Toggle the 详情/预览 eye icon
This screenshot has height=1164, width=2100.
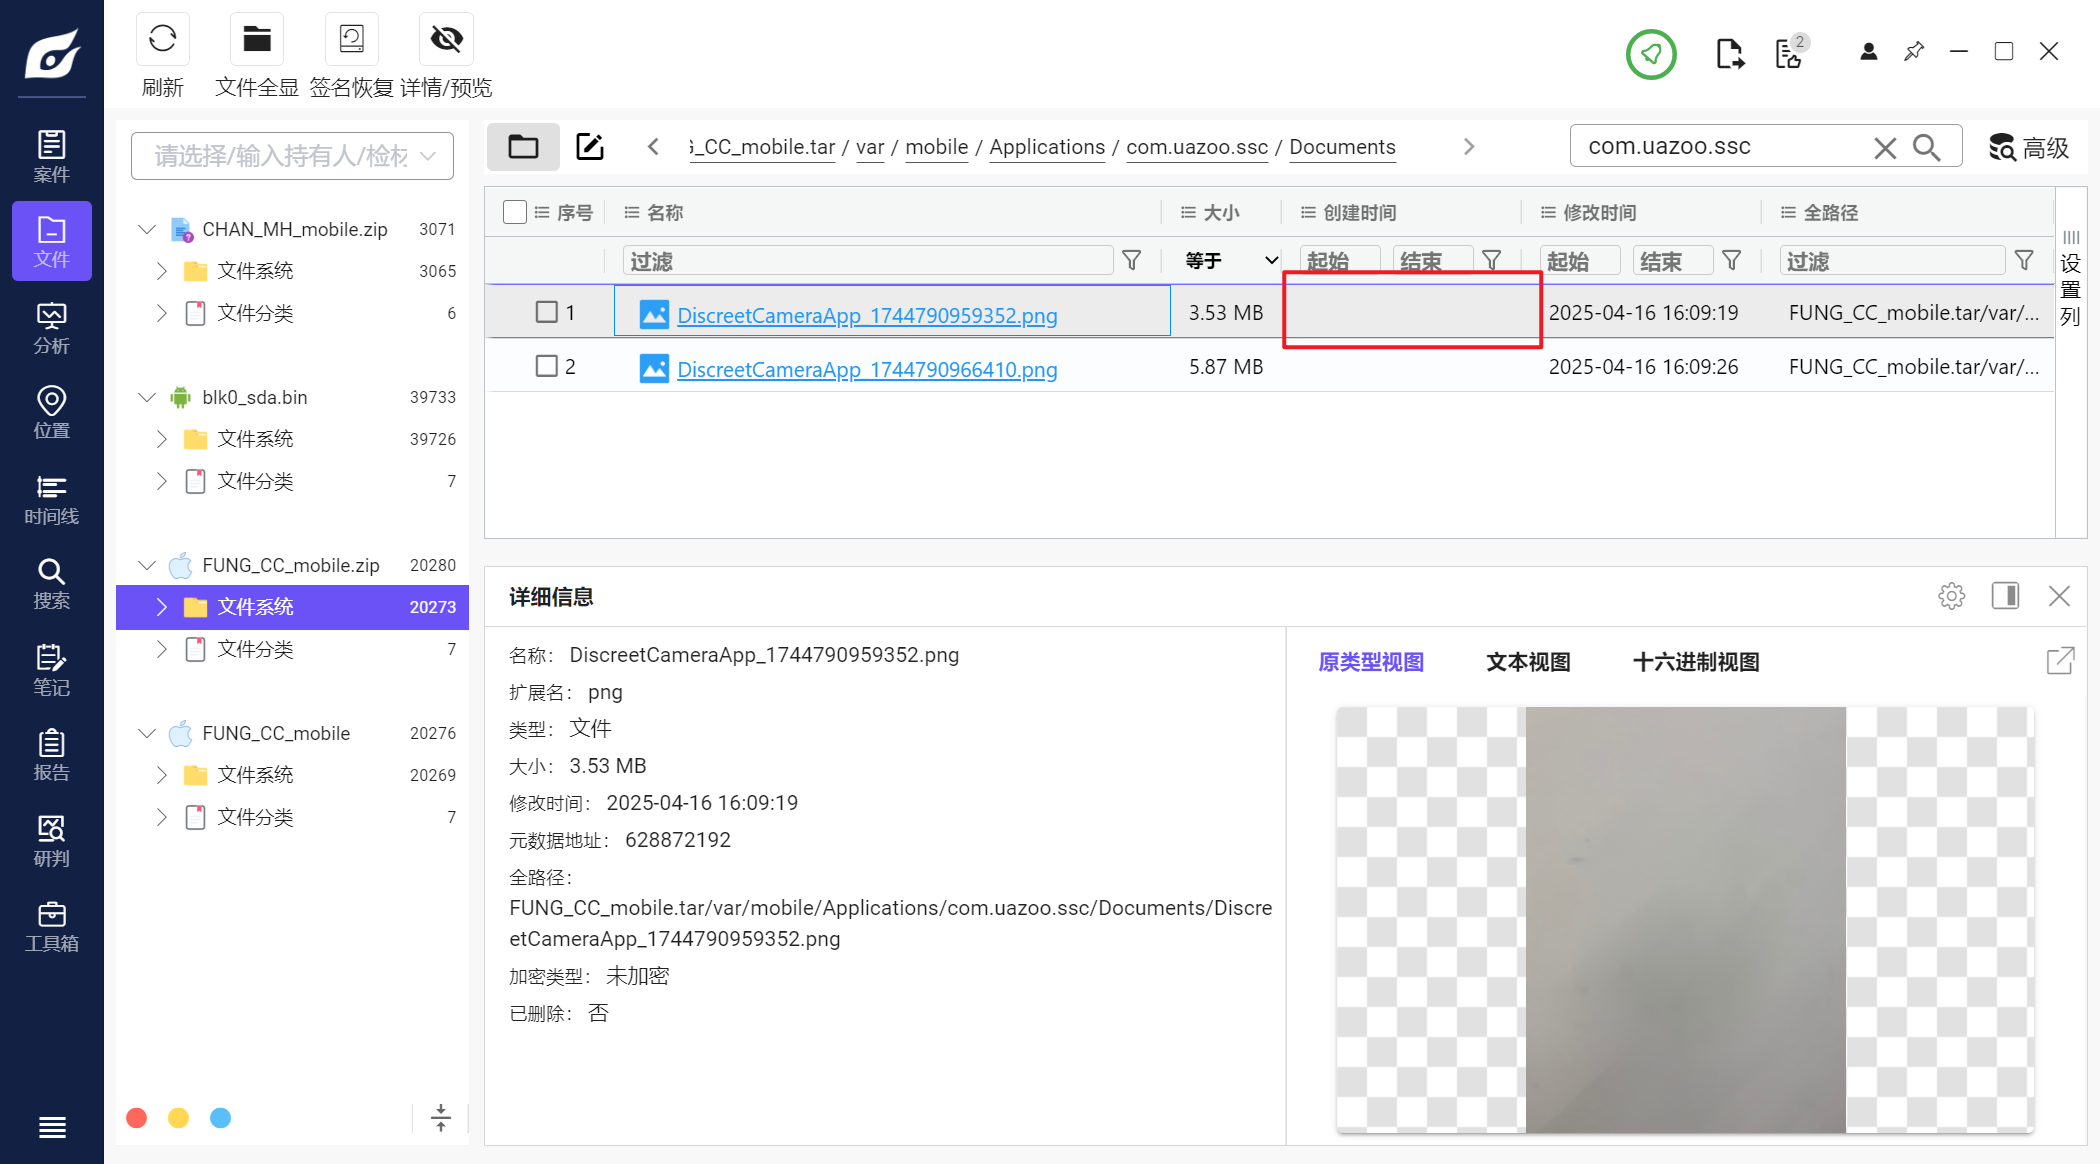(446, 40)
